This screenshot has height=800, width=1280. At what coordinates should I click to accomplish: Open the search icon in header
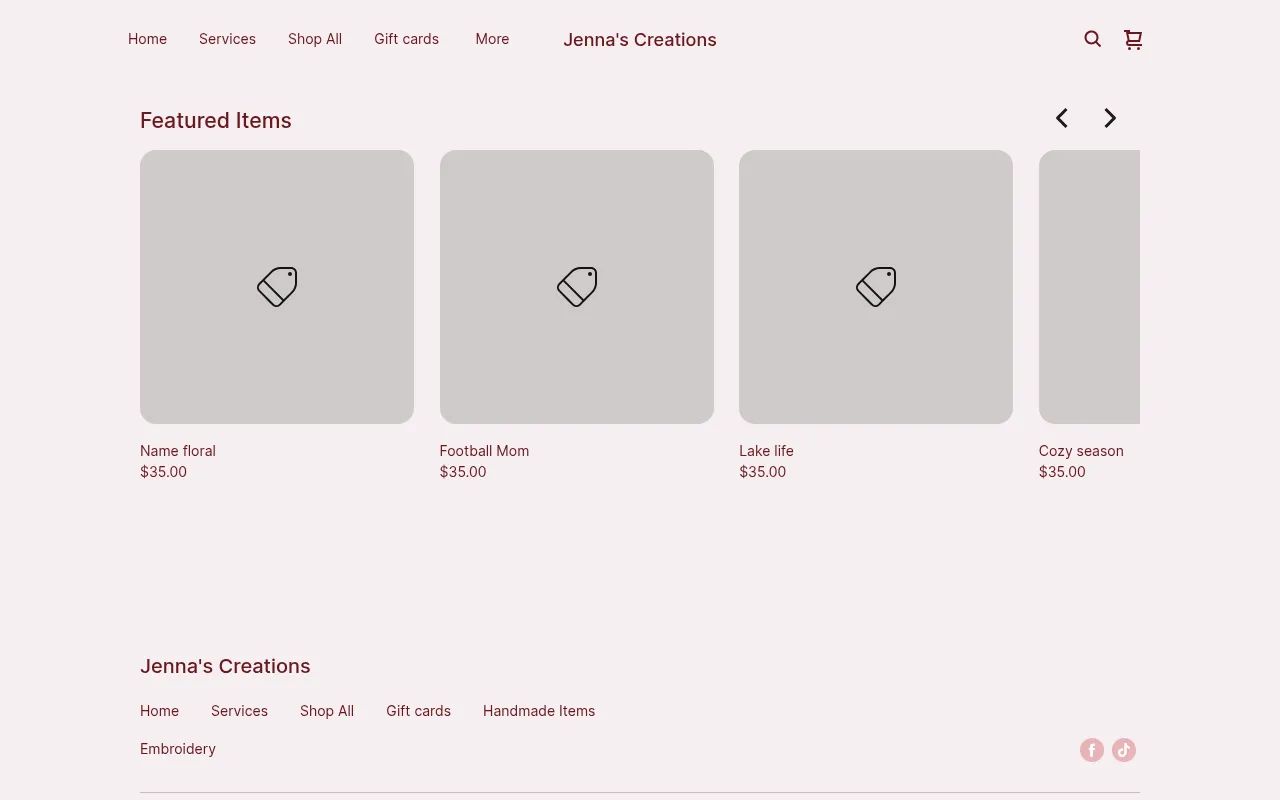pyautogui.click(x=1092, y=39)
